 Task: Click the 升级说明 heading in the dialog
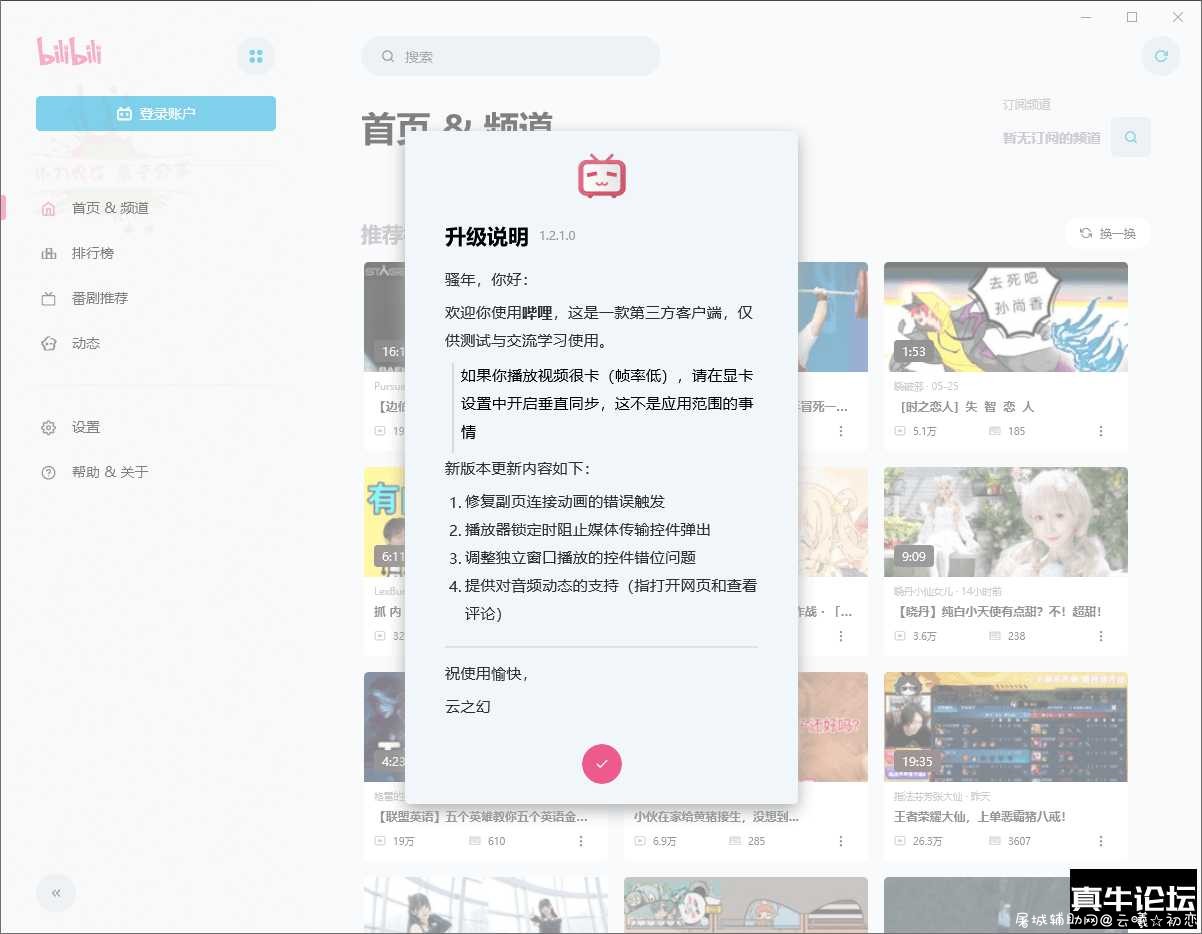pyautogui.click(x=486, y=237)
